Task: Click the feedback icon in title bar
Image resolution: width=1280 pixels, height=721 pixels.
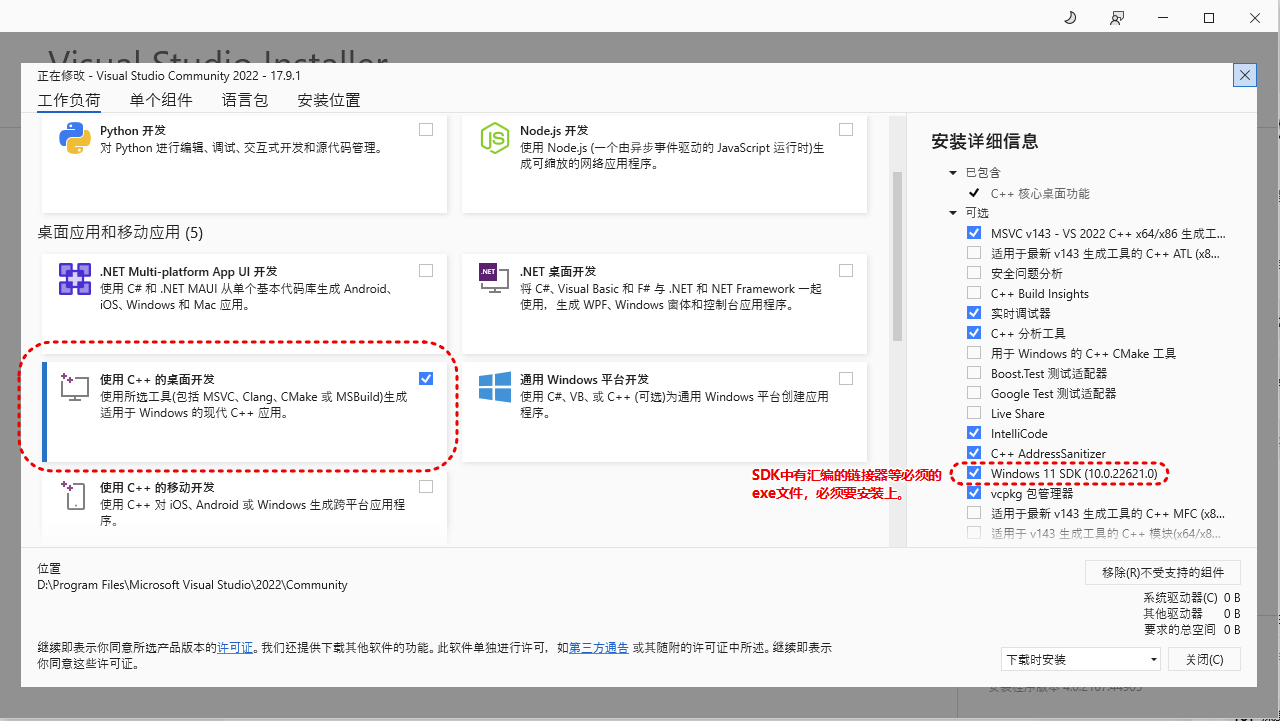Action: coord(1117,18)
